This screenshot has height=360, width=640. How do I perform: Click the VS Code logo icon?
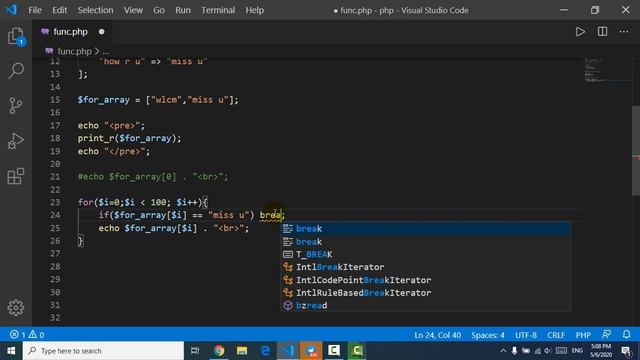click(x=11, y=10)
